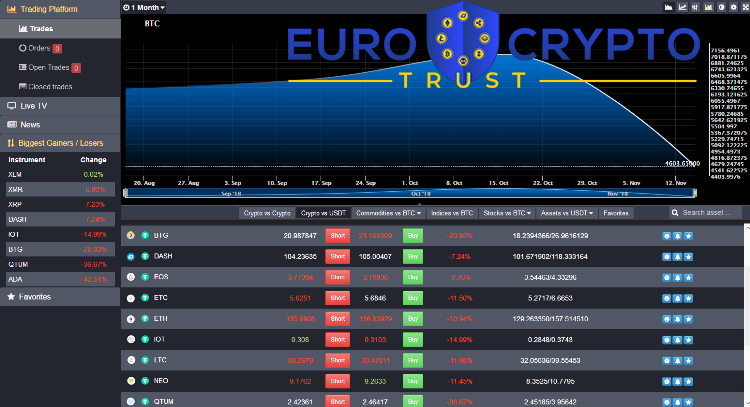Switch to Indices vs BTC tab
The image size is (750, 407).
click(452, 213)
